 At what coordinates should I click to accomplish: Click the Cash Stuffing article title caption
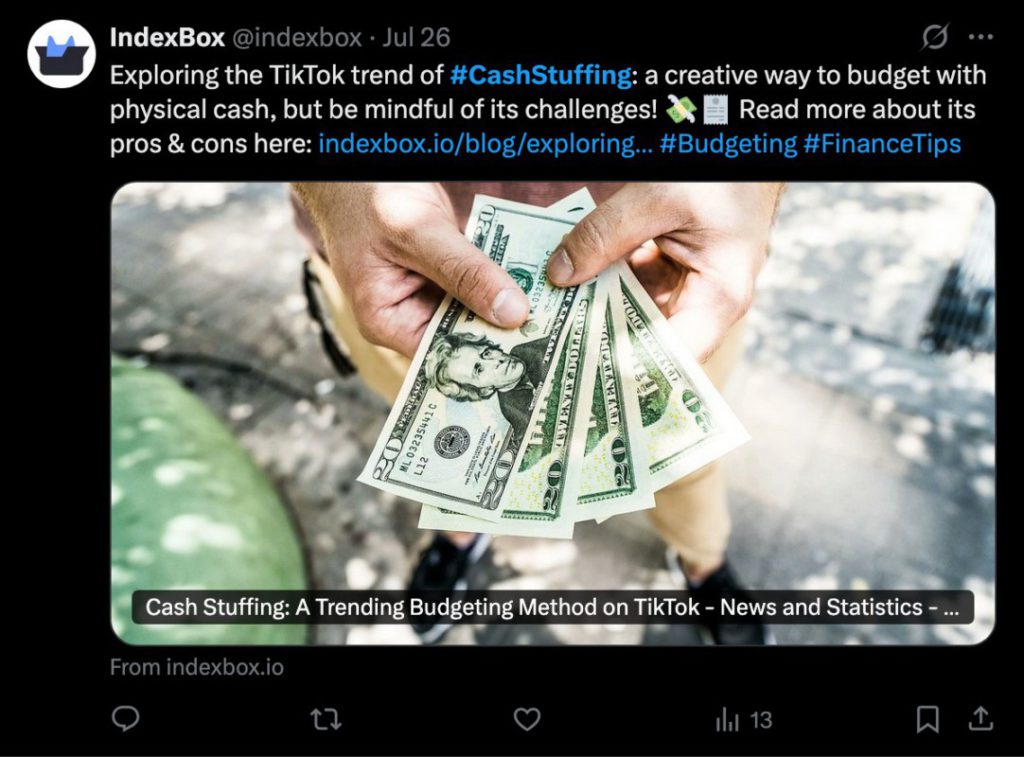tap(552, 607)
